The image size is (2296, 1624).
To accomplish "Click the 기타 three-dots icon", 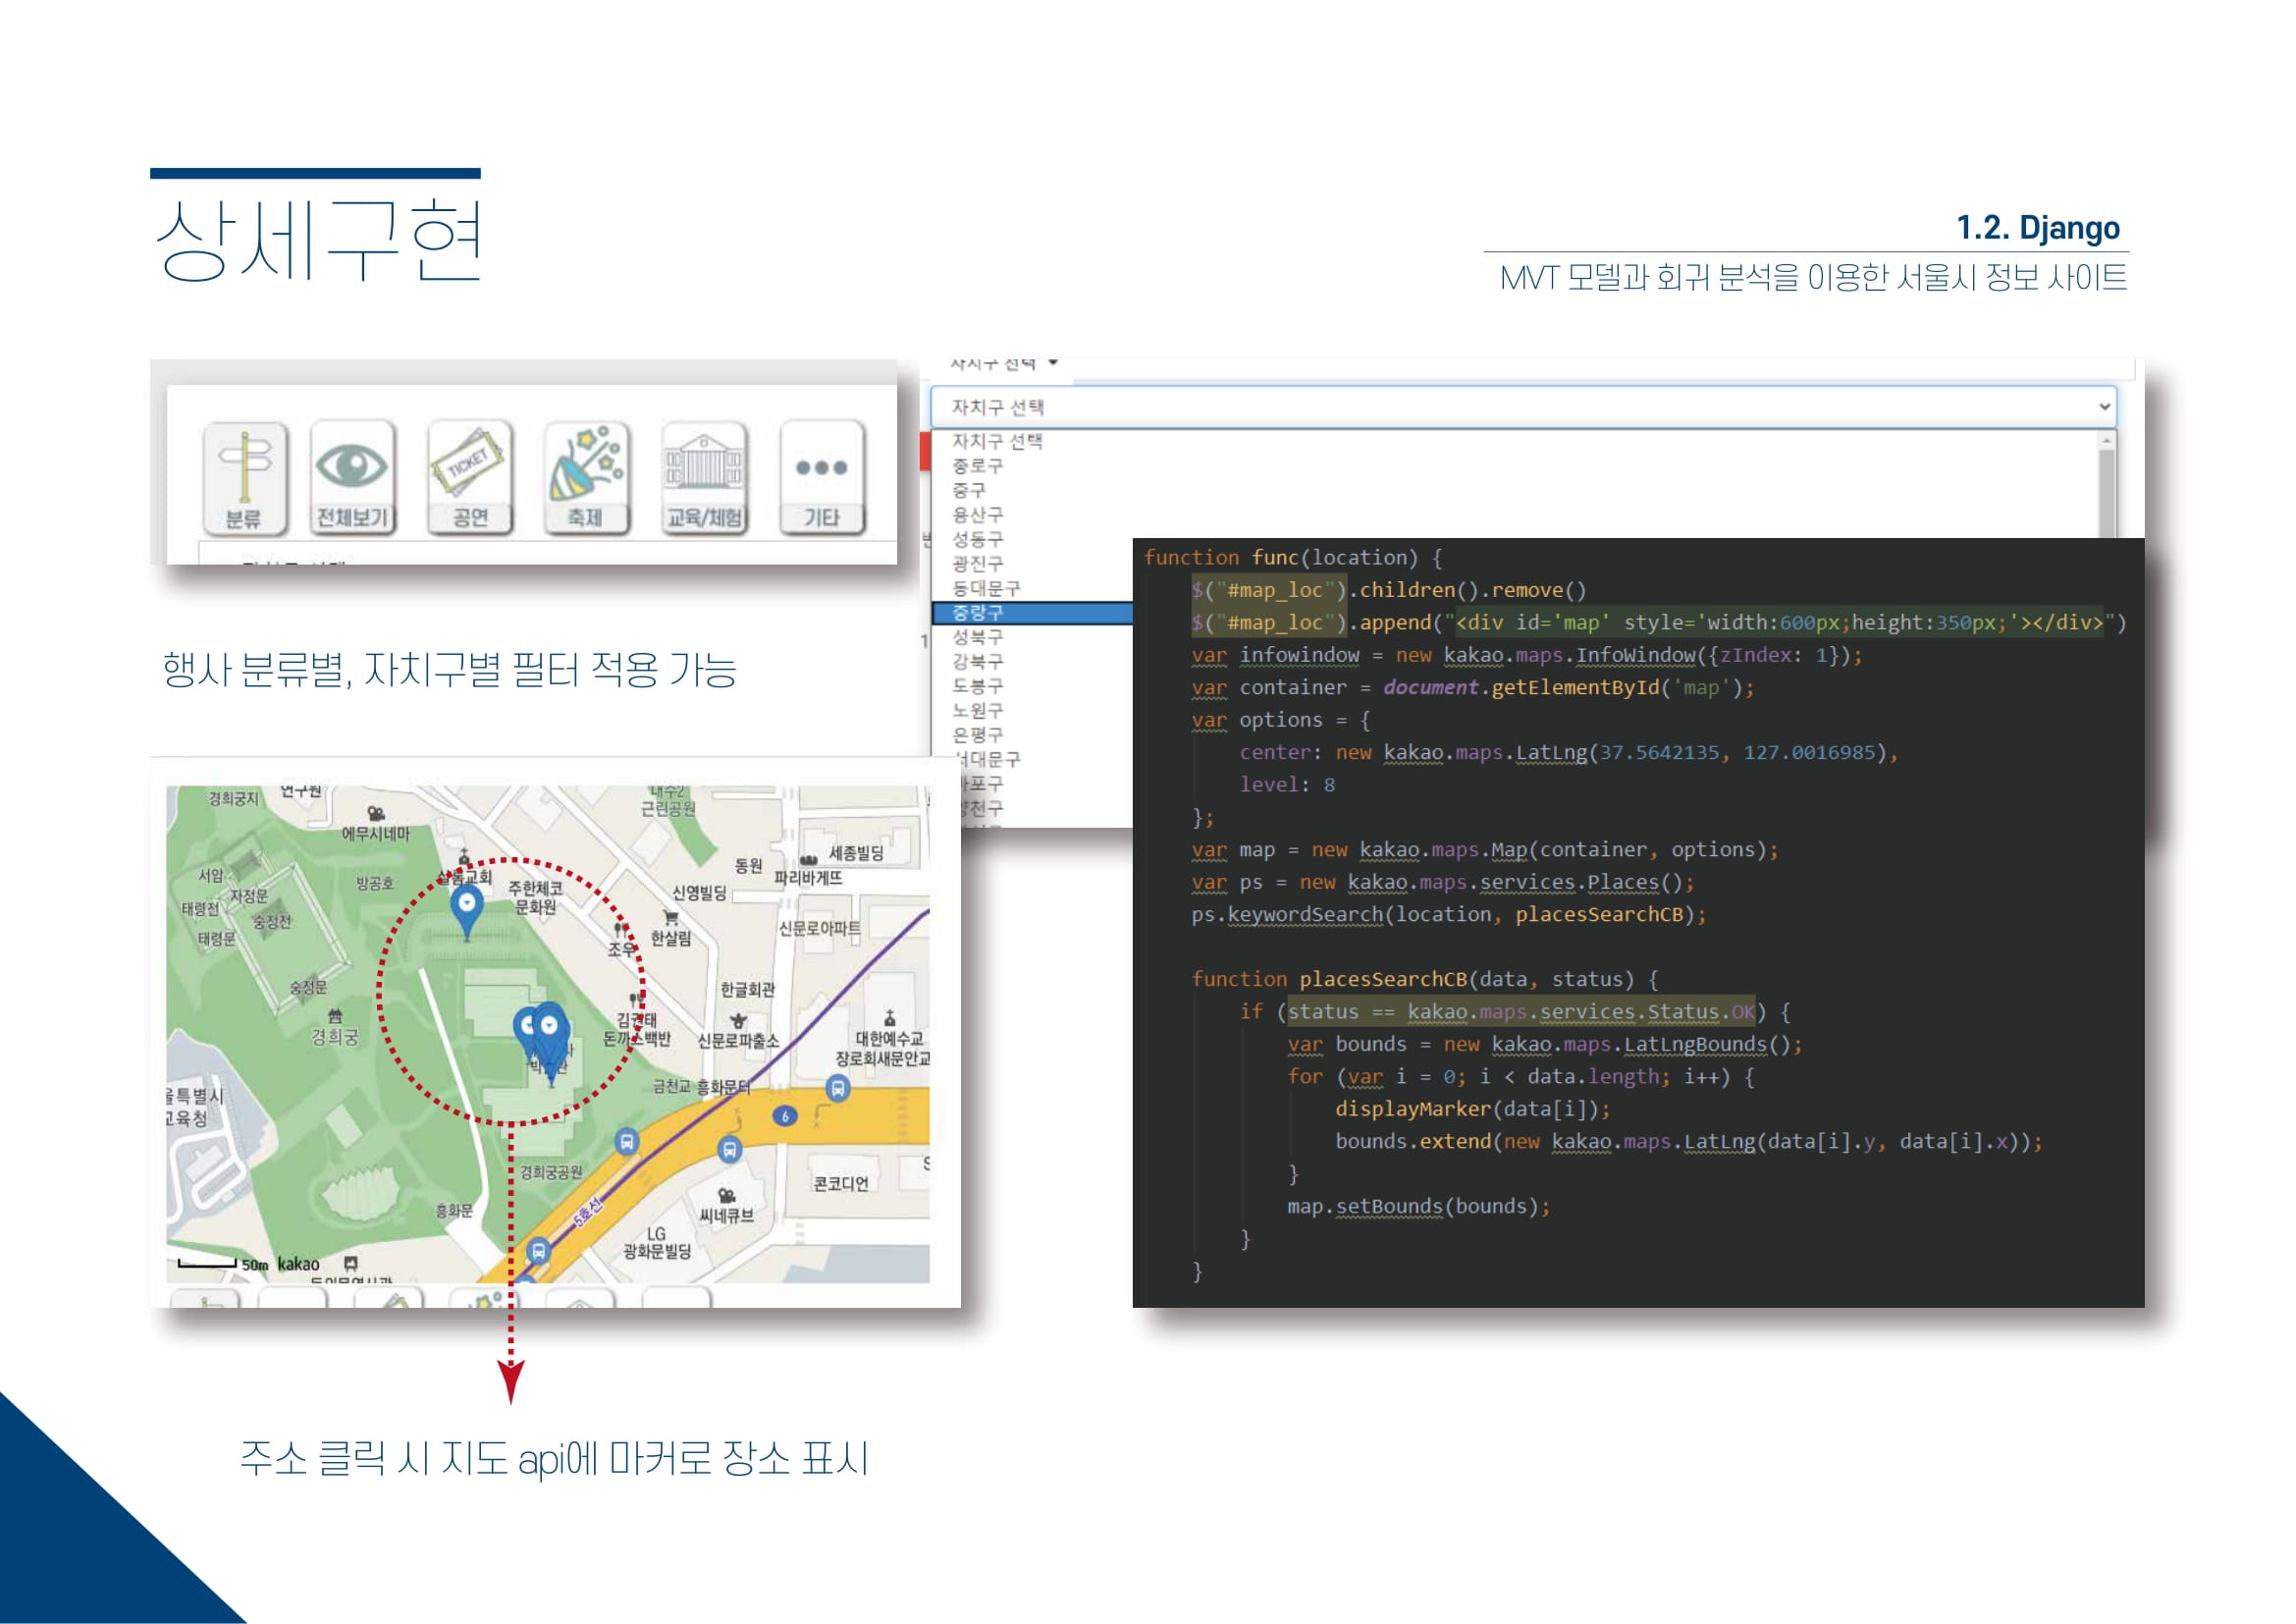I will pos(821,477).
